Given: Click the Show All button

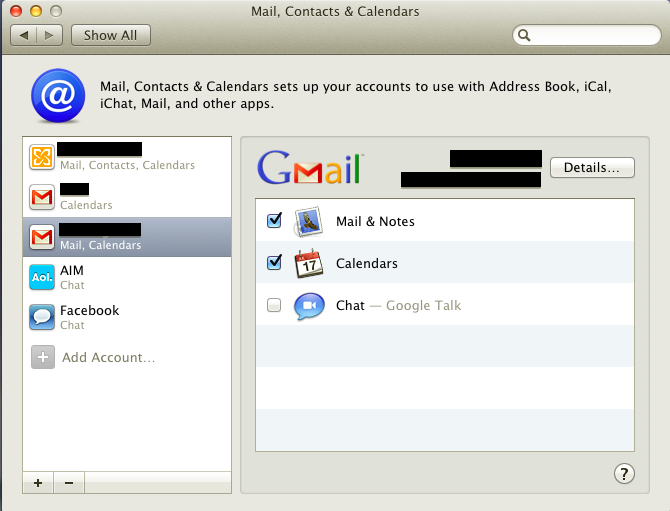Looking at the screenshot, I should coord(111,35).
